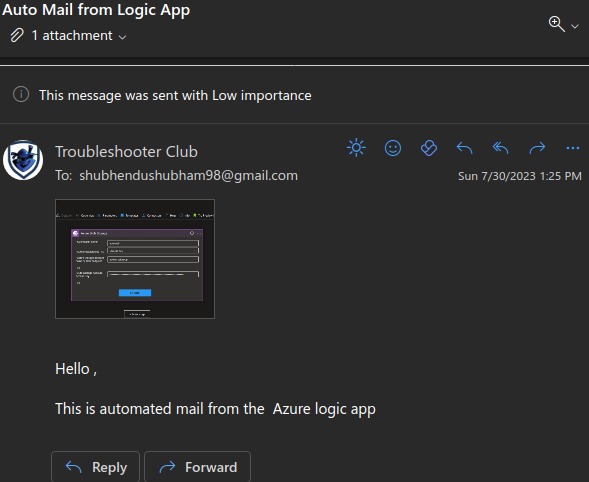Image resolution: width=589 pixels, height=482 pixels.
Task: Click the text 'This message was sent with Low importance'
Action: click(x=175, y=95)
